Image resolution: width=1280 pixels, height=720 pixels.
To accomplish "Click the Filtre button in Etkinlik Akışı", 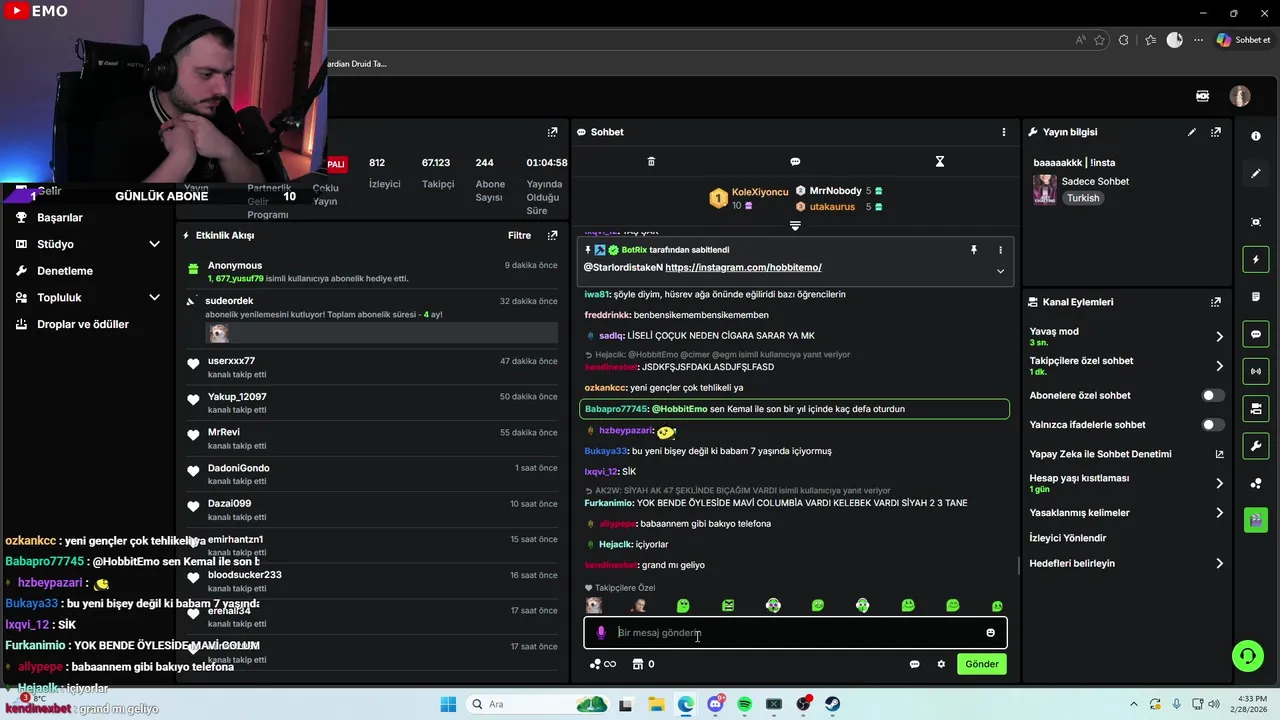I will 519,235.
